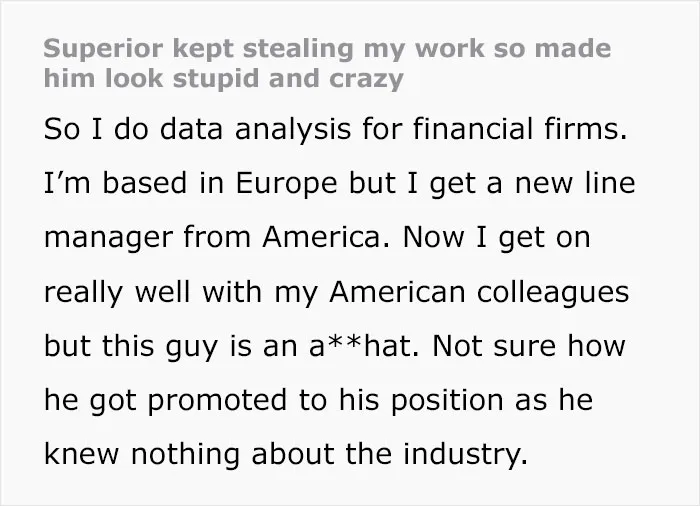This screenshot has height=506, width=700.
Task: Click the censored word "a**hat"
Action: click(x=364, y=346)
